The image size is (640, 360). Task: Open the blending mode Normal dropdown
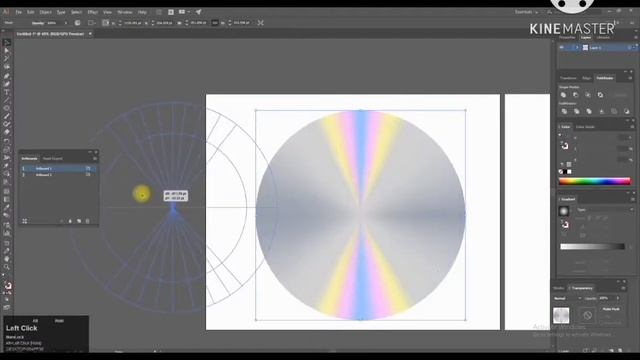567,298
